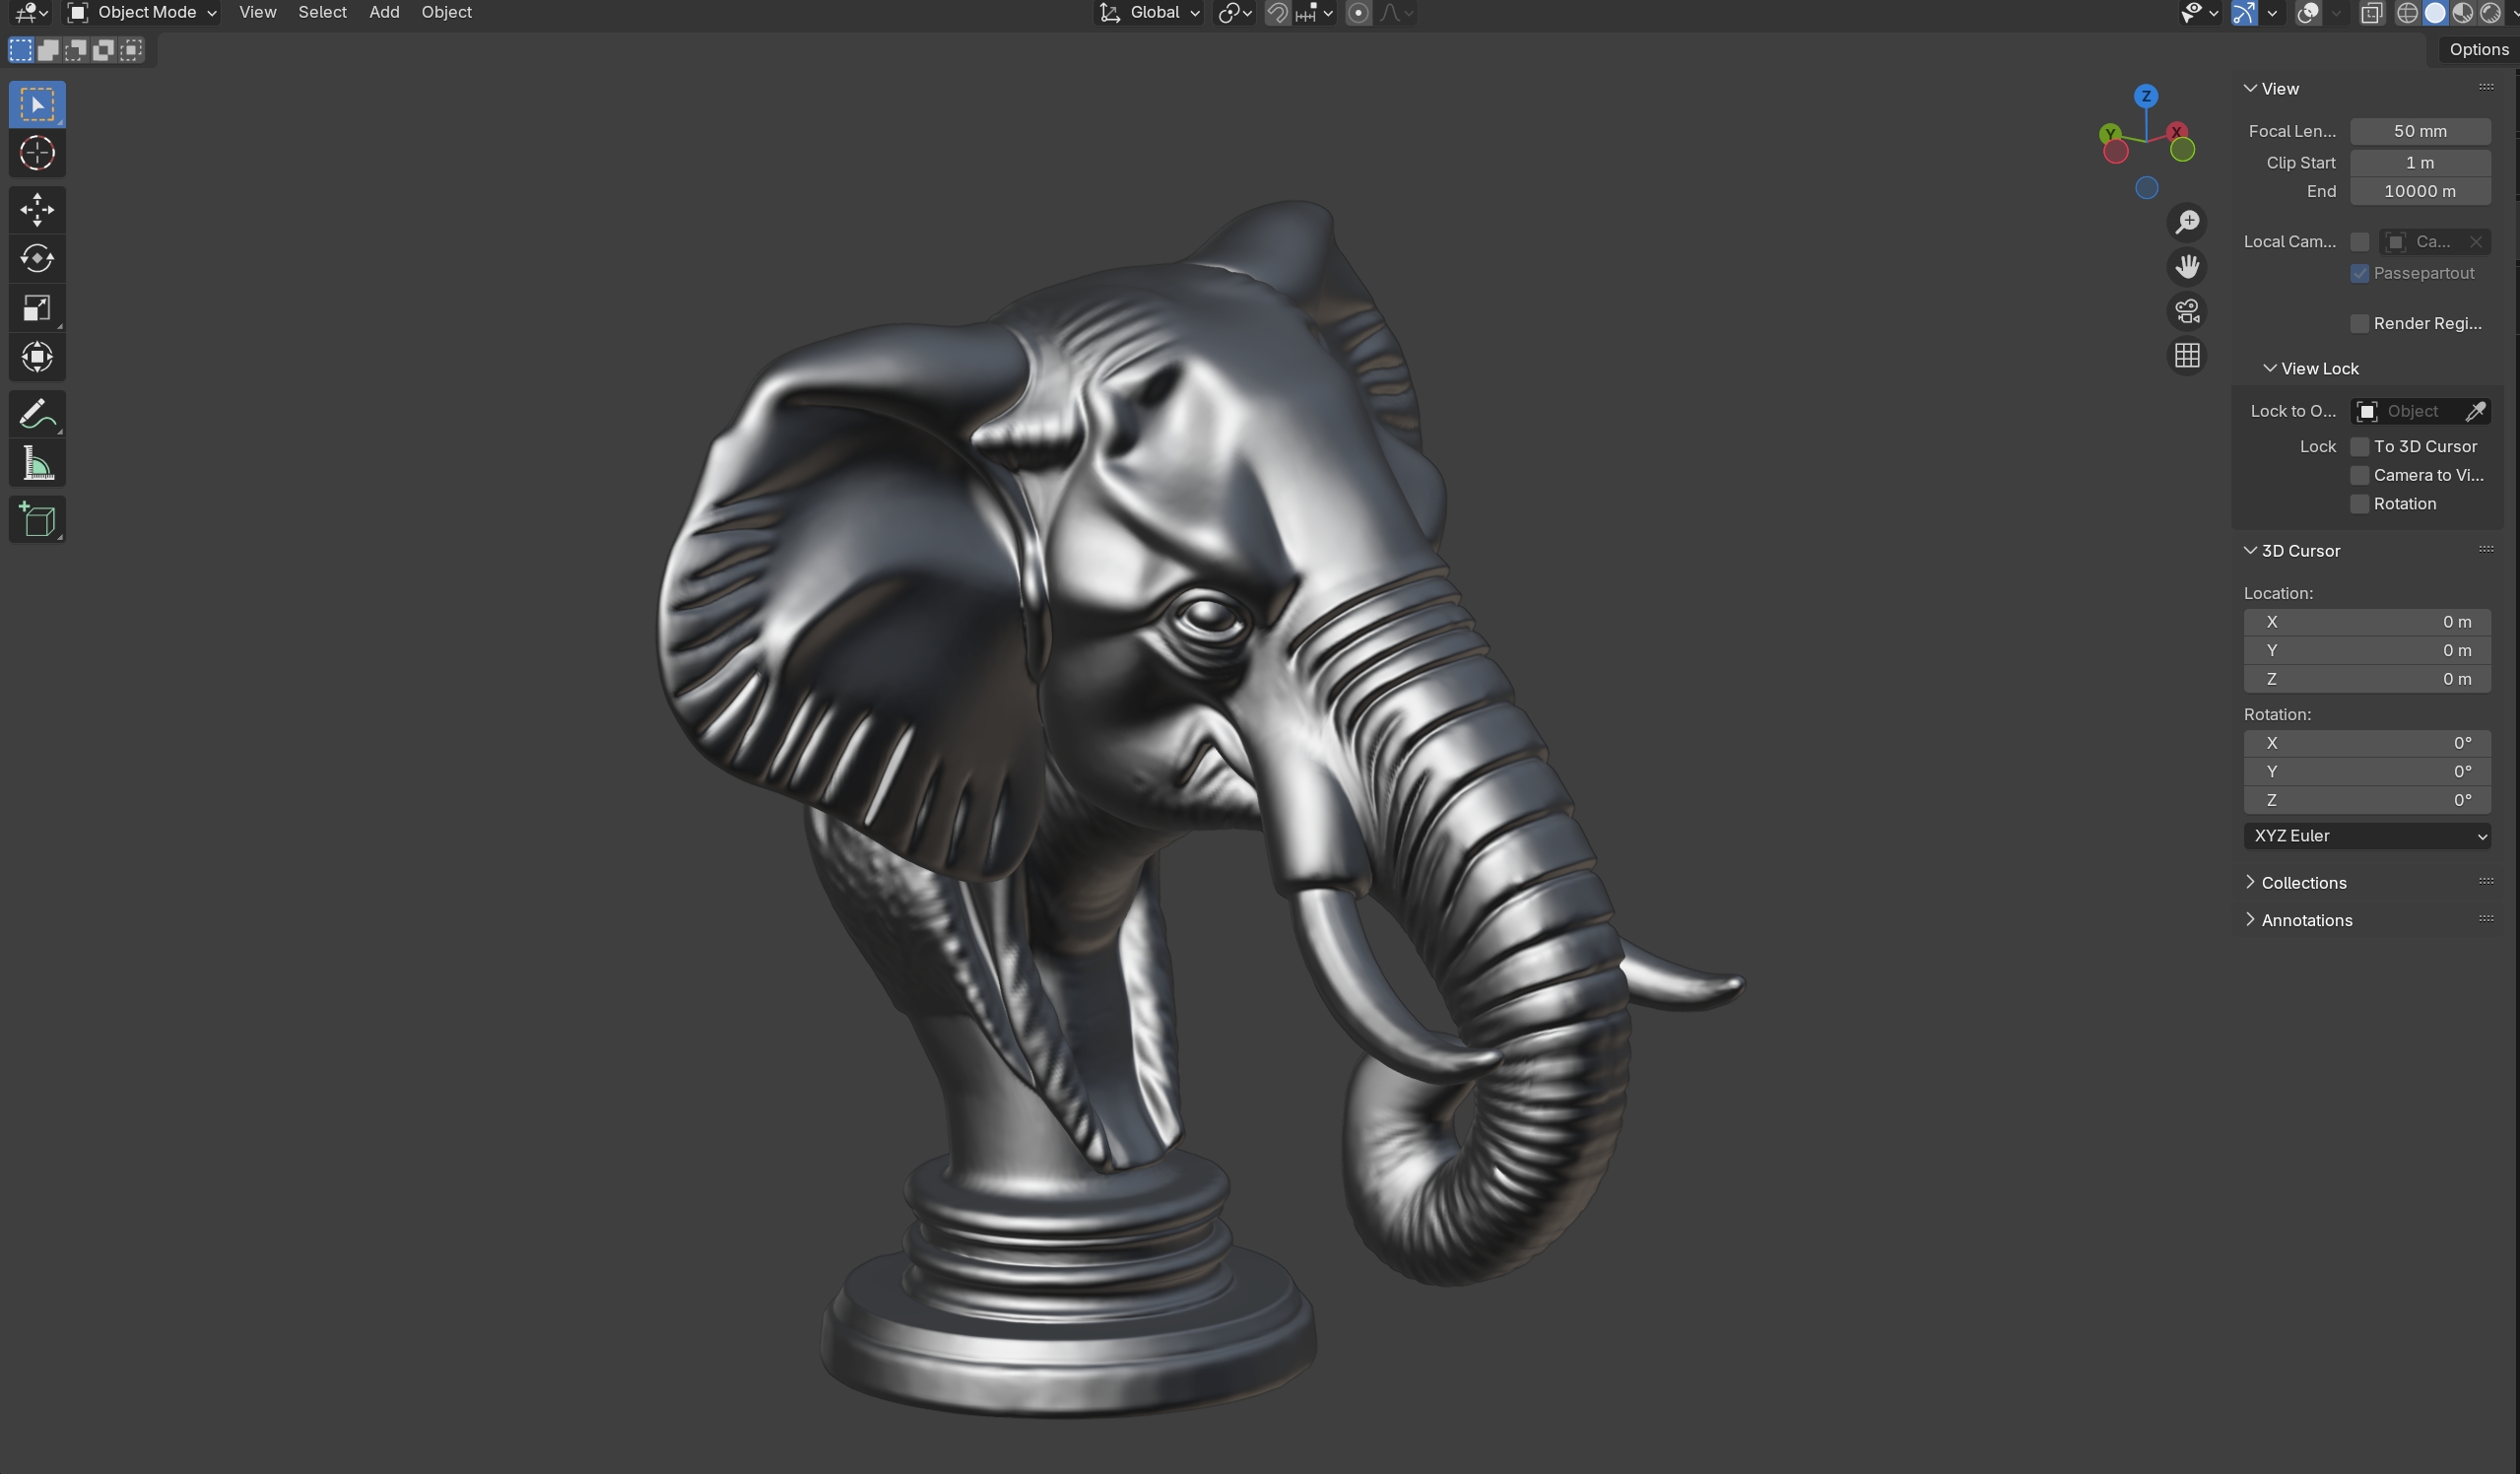Pick the Measure tool
The width and height of the screenshot is (2520, 1474).
click(37, 464)
